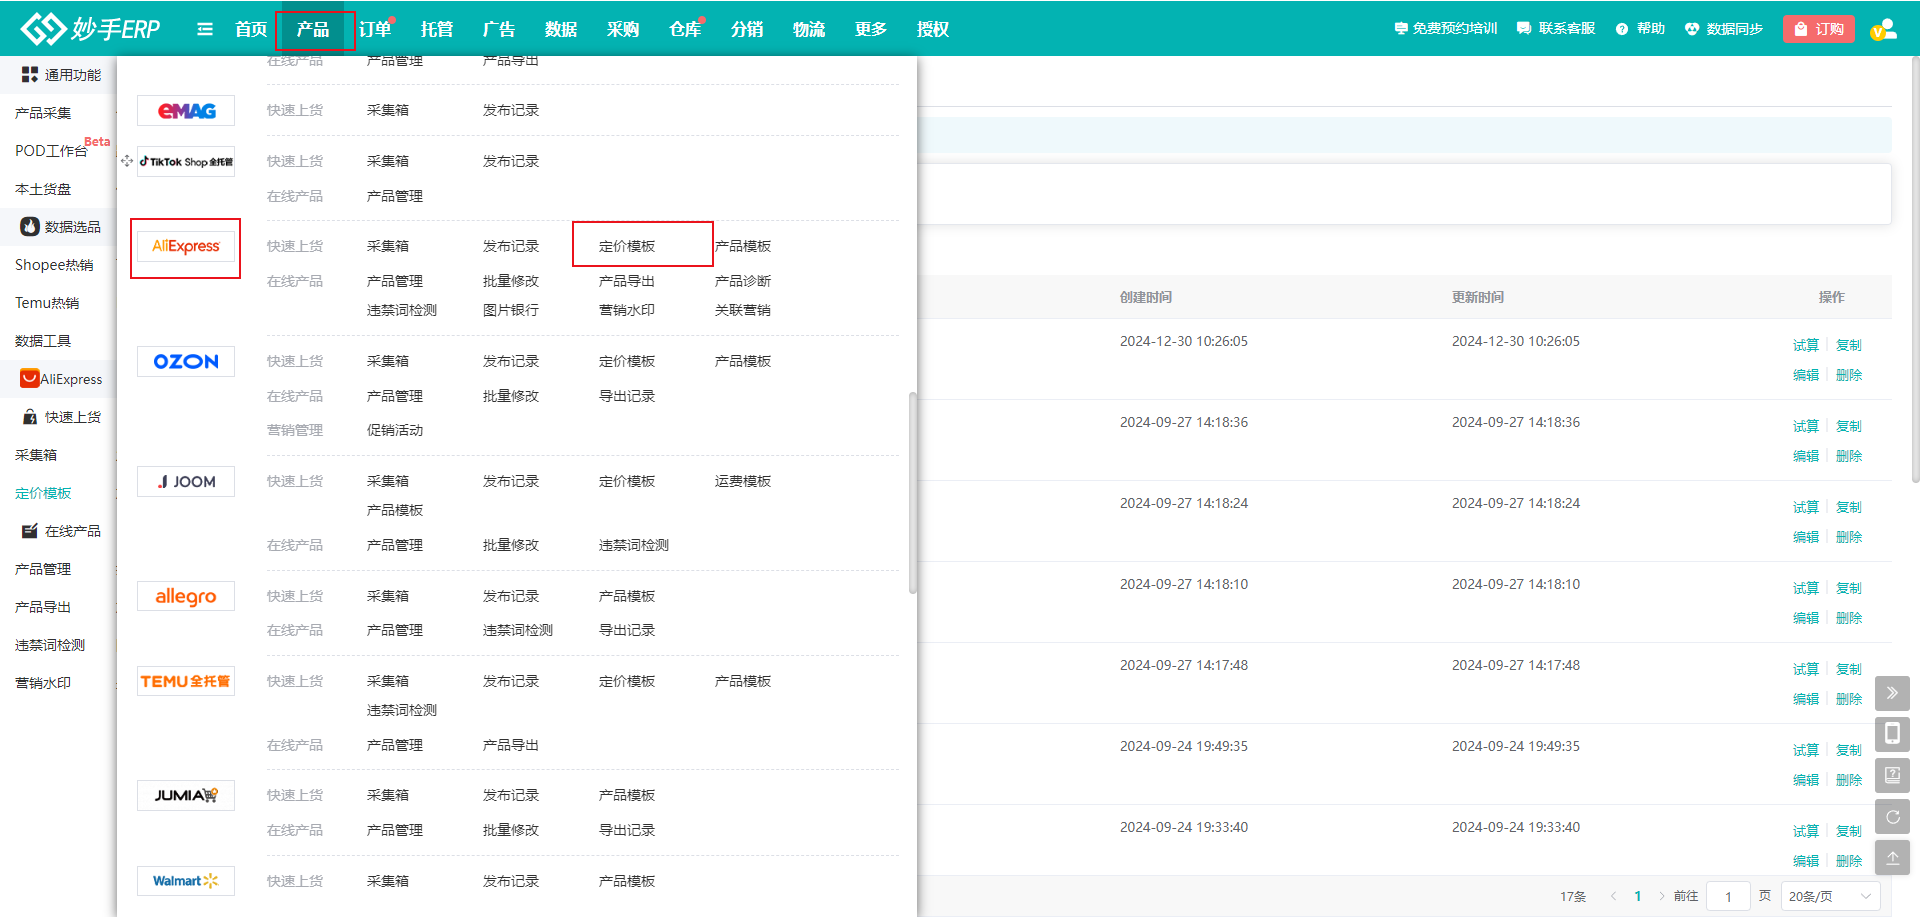This screenshot has width=1920, height=917.
Task: Open 数据同步 in the header
Action: 1724,29
